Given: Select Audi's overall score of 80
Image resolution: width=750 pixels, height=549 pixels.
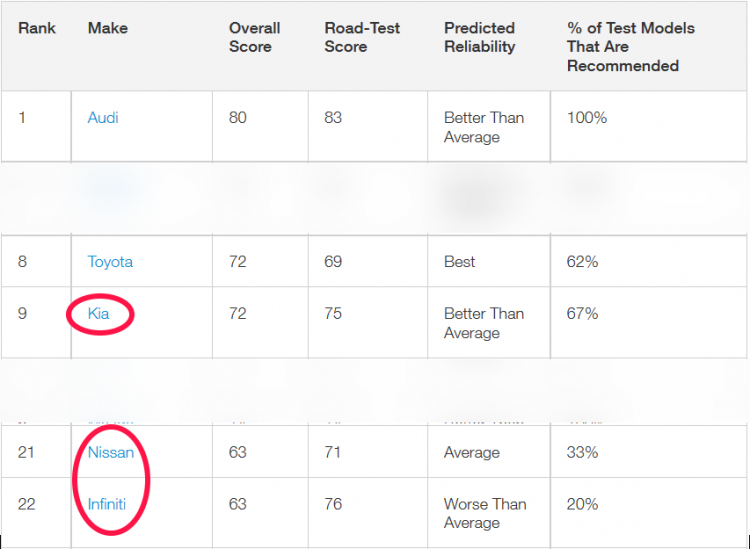Looking at the screenshot, I should coord(238,118).
